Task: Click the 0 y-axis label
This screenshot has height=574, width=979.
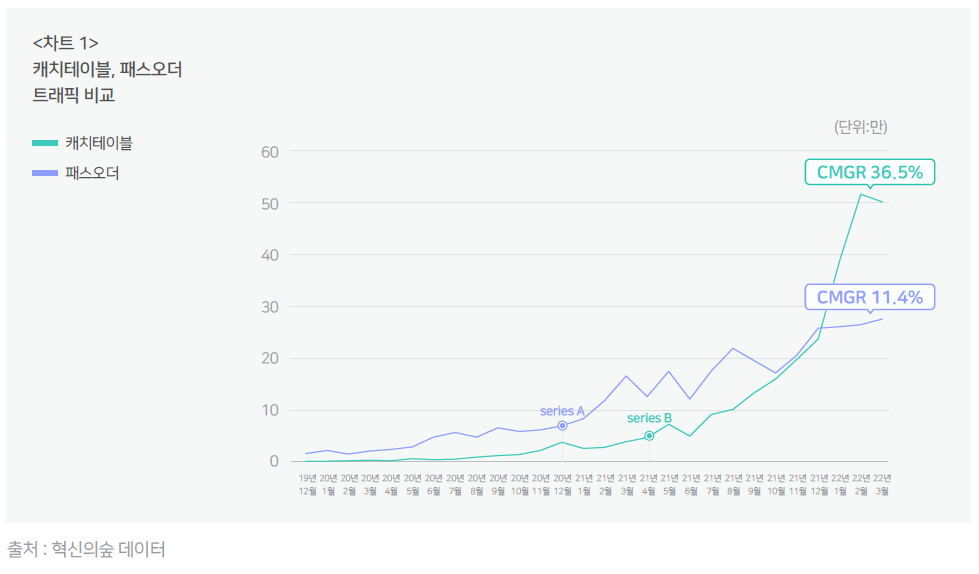Action: tap(274, 461)
